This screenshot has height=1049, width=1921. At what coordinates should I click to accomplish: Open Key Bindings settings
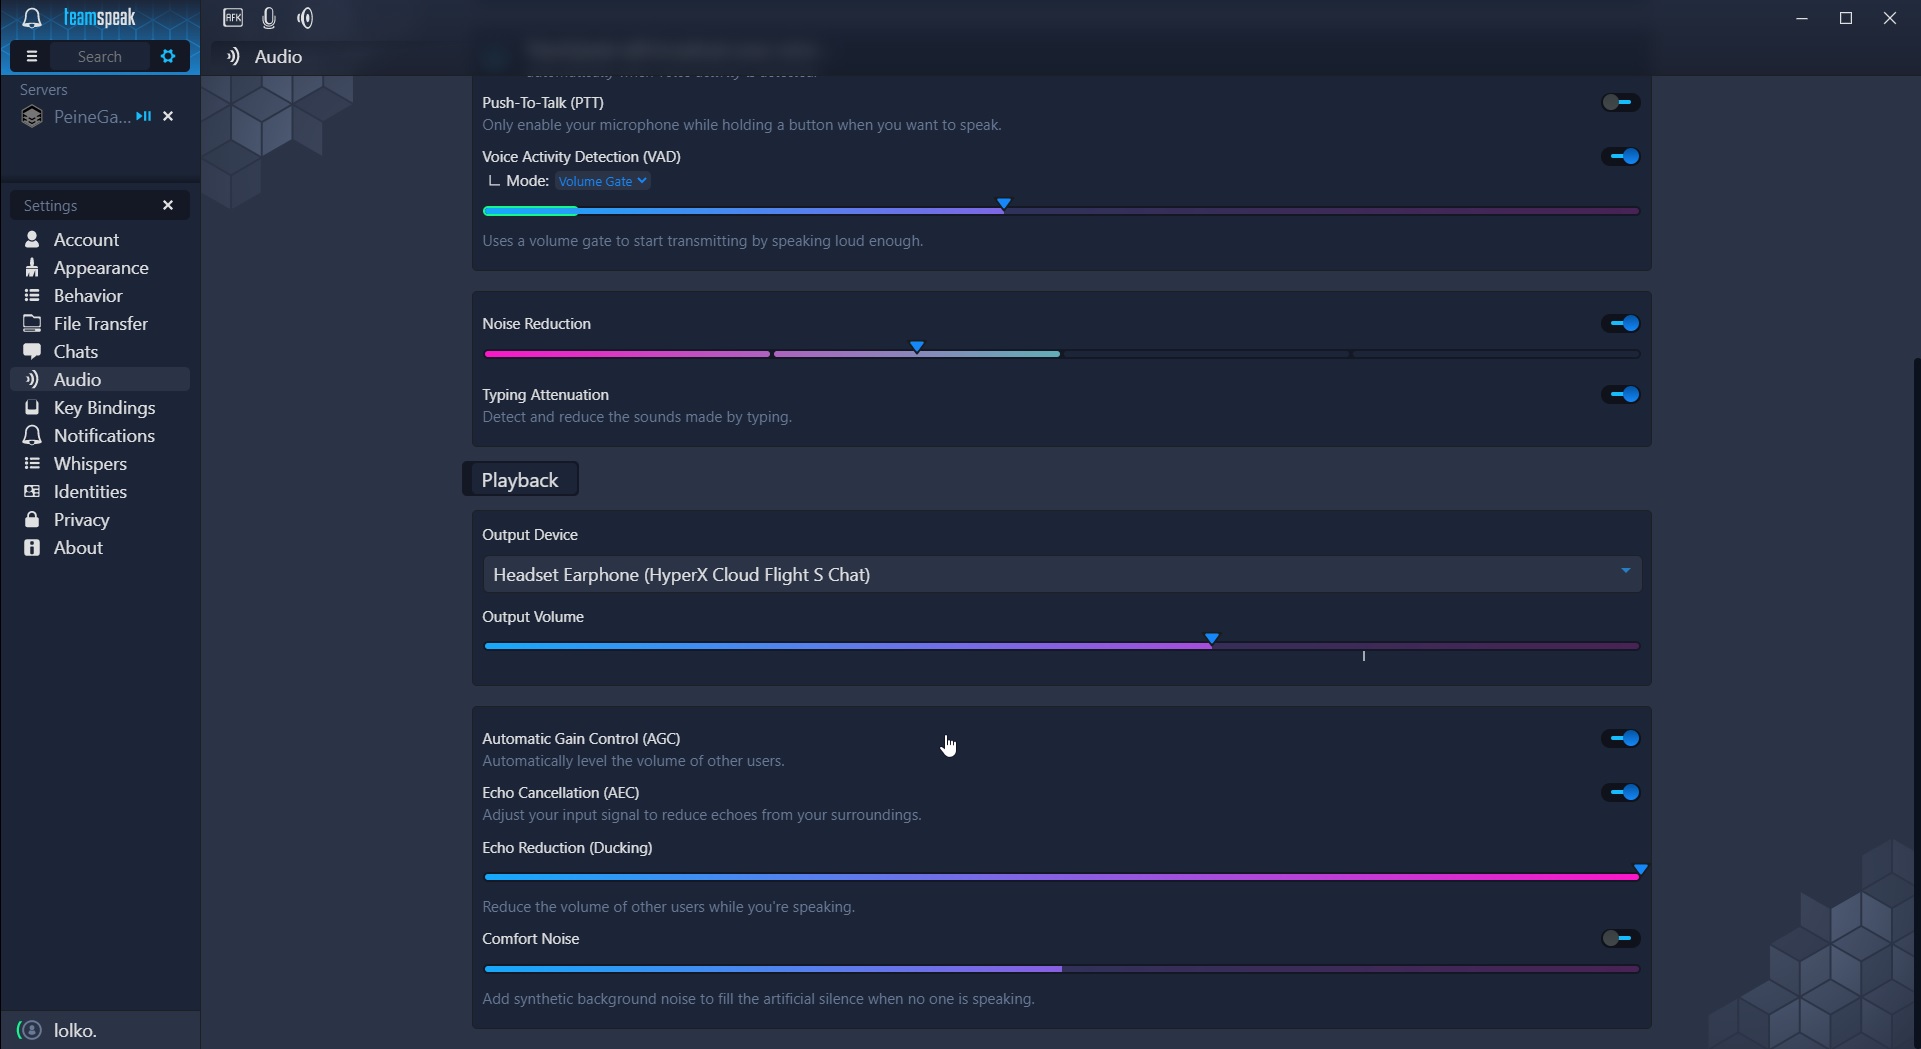point(104,408)
